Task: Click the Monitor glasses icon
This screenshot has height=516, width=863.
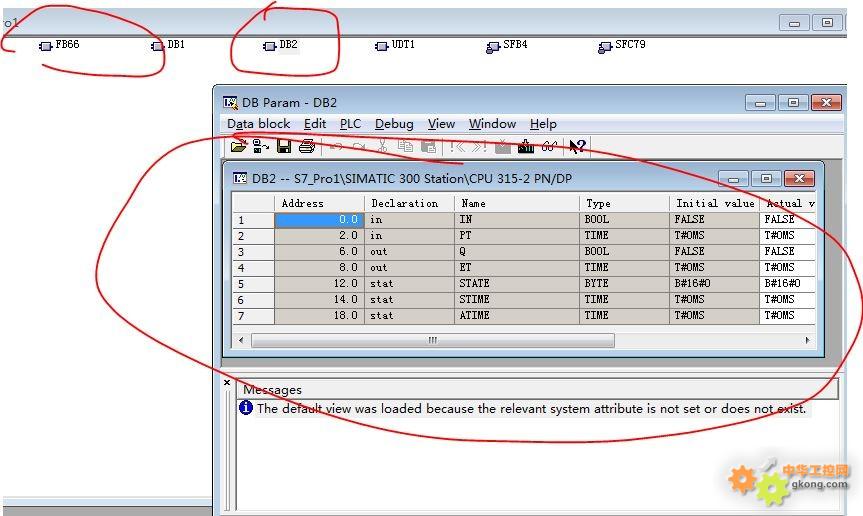Action: 549,146
